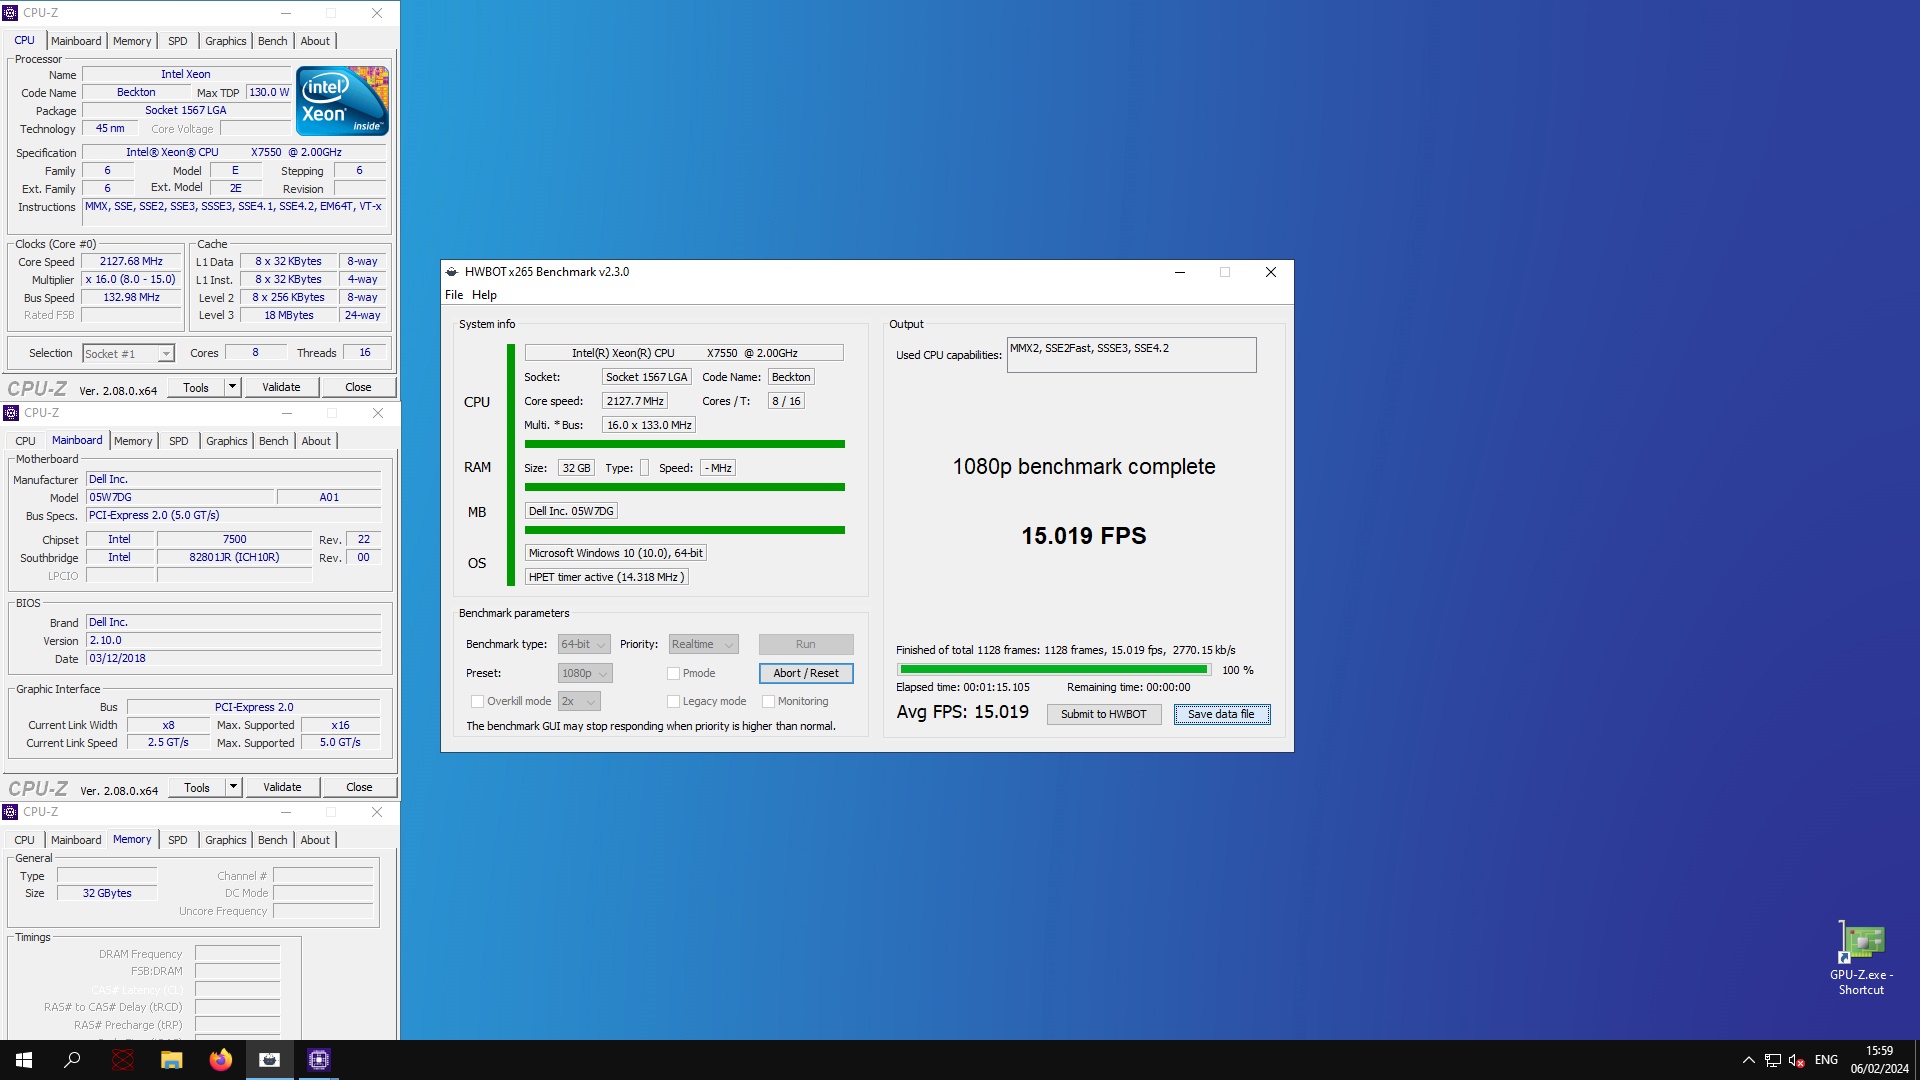The width and height of the screenshot is (1920, 1080).
Task: Click the 100% benchmark progress bar
Action: pos(1054,670)
